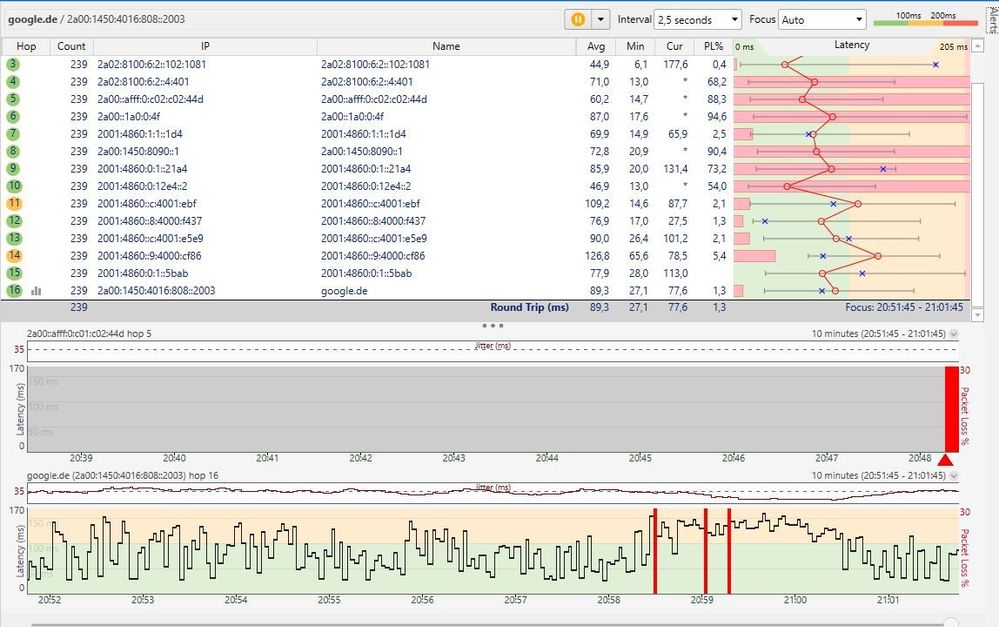Image resolution: width=999 pixels, height=627 pixels.
Task: Select hop 5 green circle icon
Action: [x=13, y=99]
